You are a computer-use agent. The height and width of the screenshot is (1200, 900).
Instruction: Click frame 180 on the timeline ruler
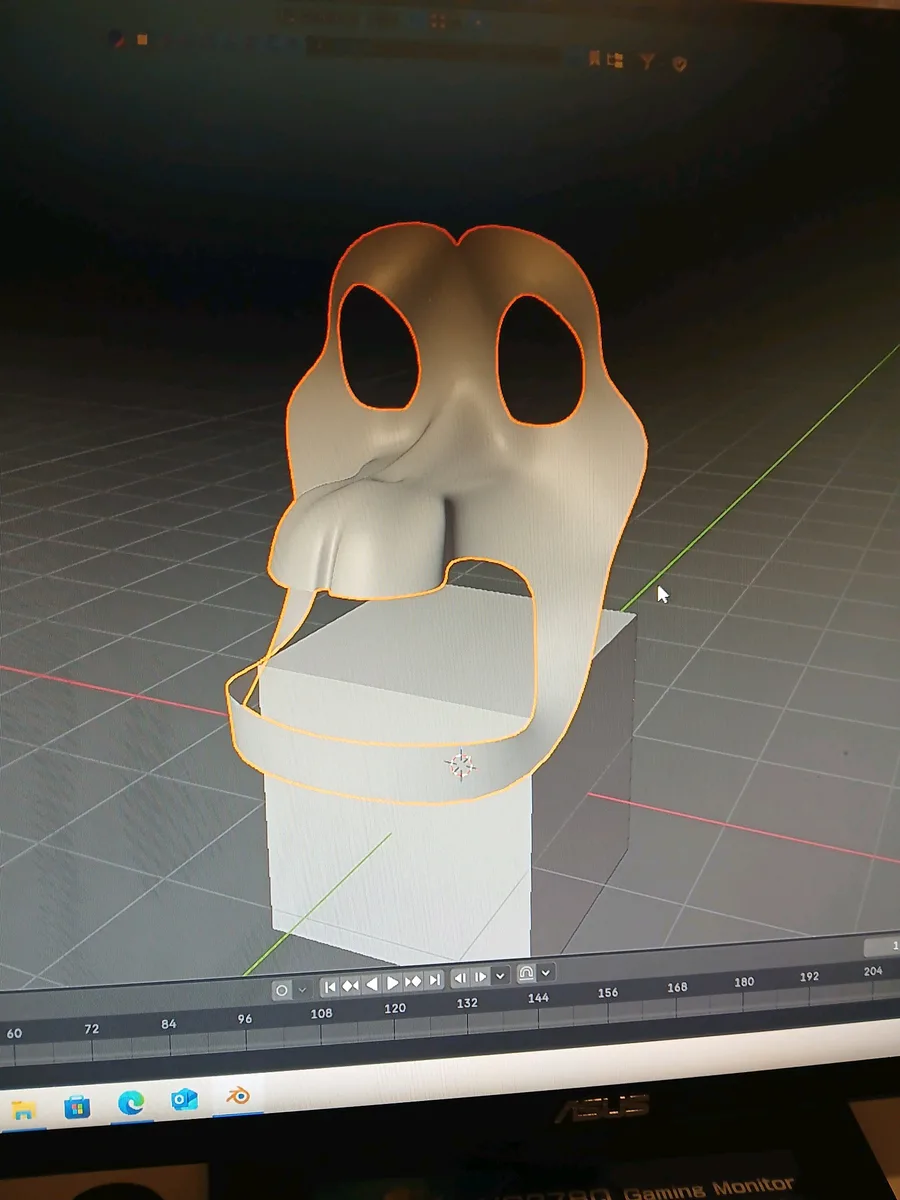[x=744, y=982]
